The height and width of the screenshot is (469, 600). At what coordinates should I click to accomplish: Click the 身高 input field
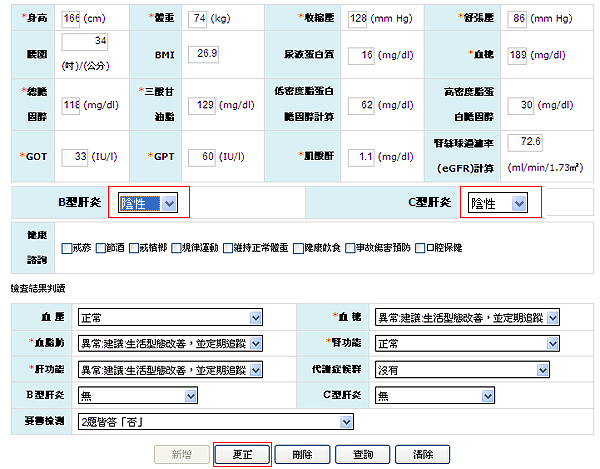pyautogui.click(x=71, y=20)
